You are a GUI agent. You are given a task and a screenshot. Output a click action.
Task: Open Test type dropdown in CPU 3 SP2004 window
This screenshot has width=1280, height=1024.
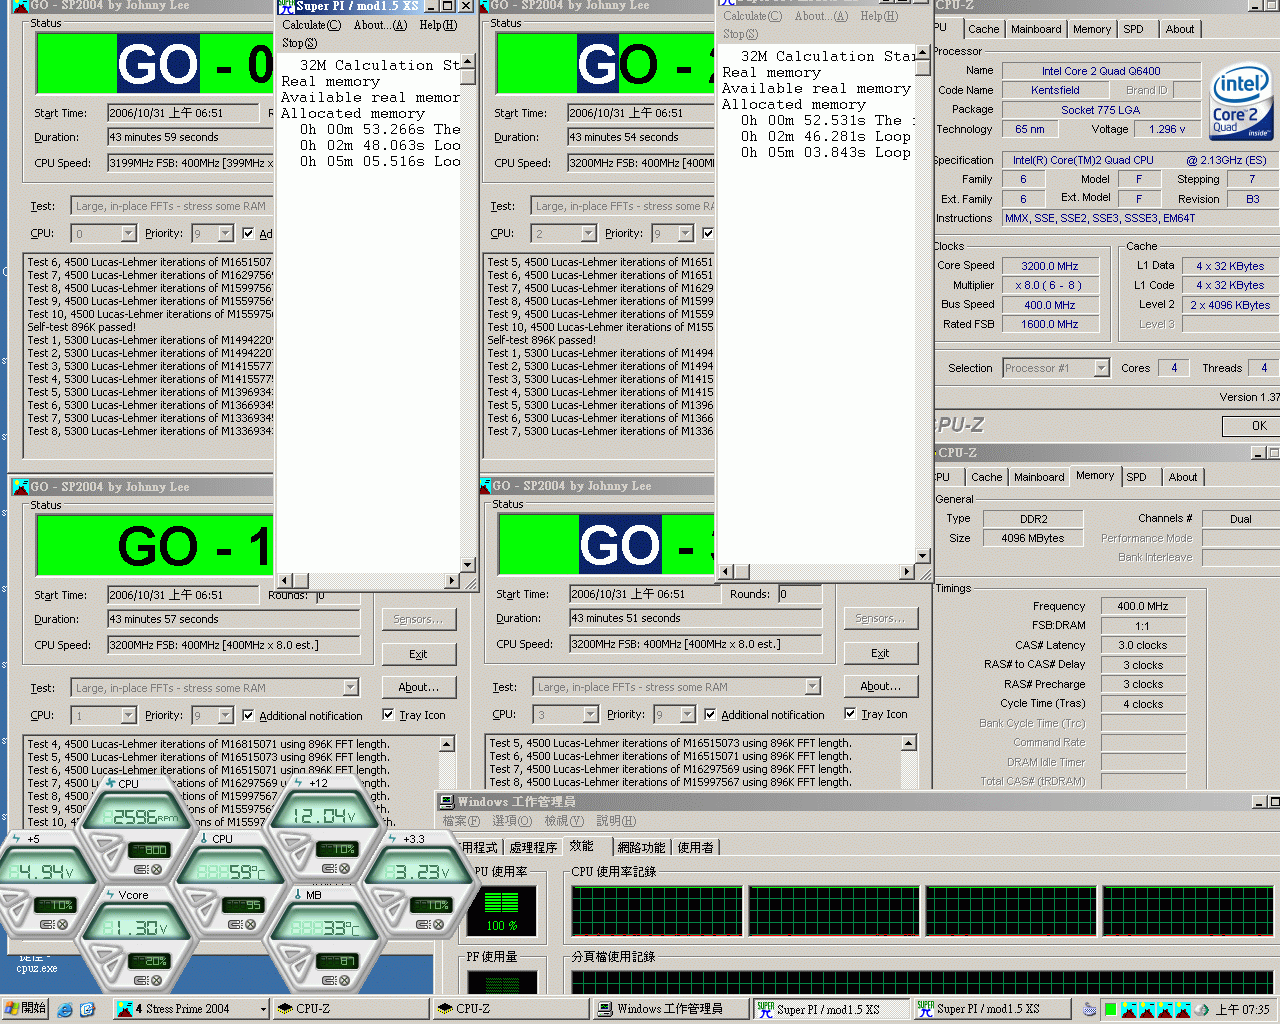[x=812, y=686]
